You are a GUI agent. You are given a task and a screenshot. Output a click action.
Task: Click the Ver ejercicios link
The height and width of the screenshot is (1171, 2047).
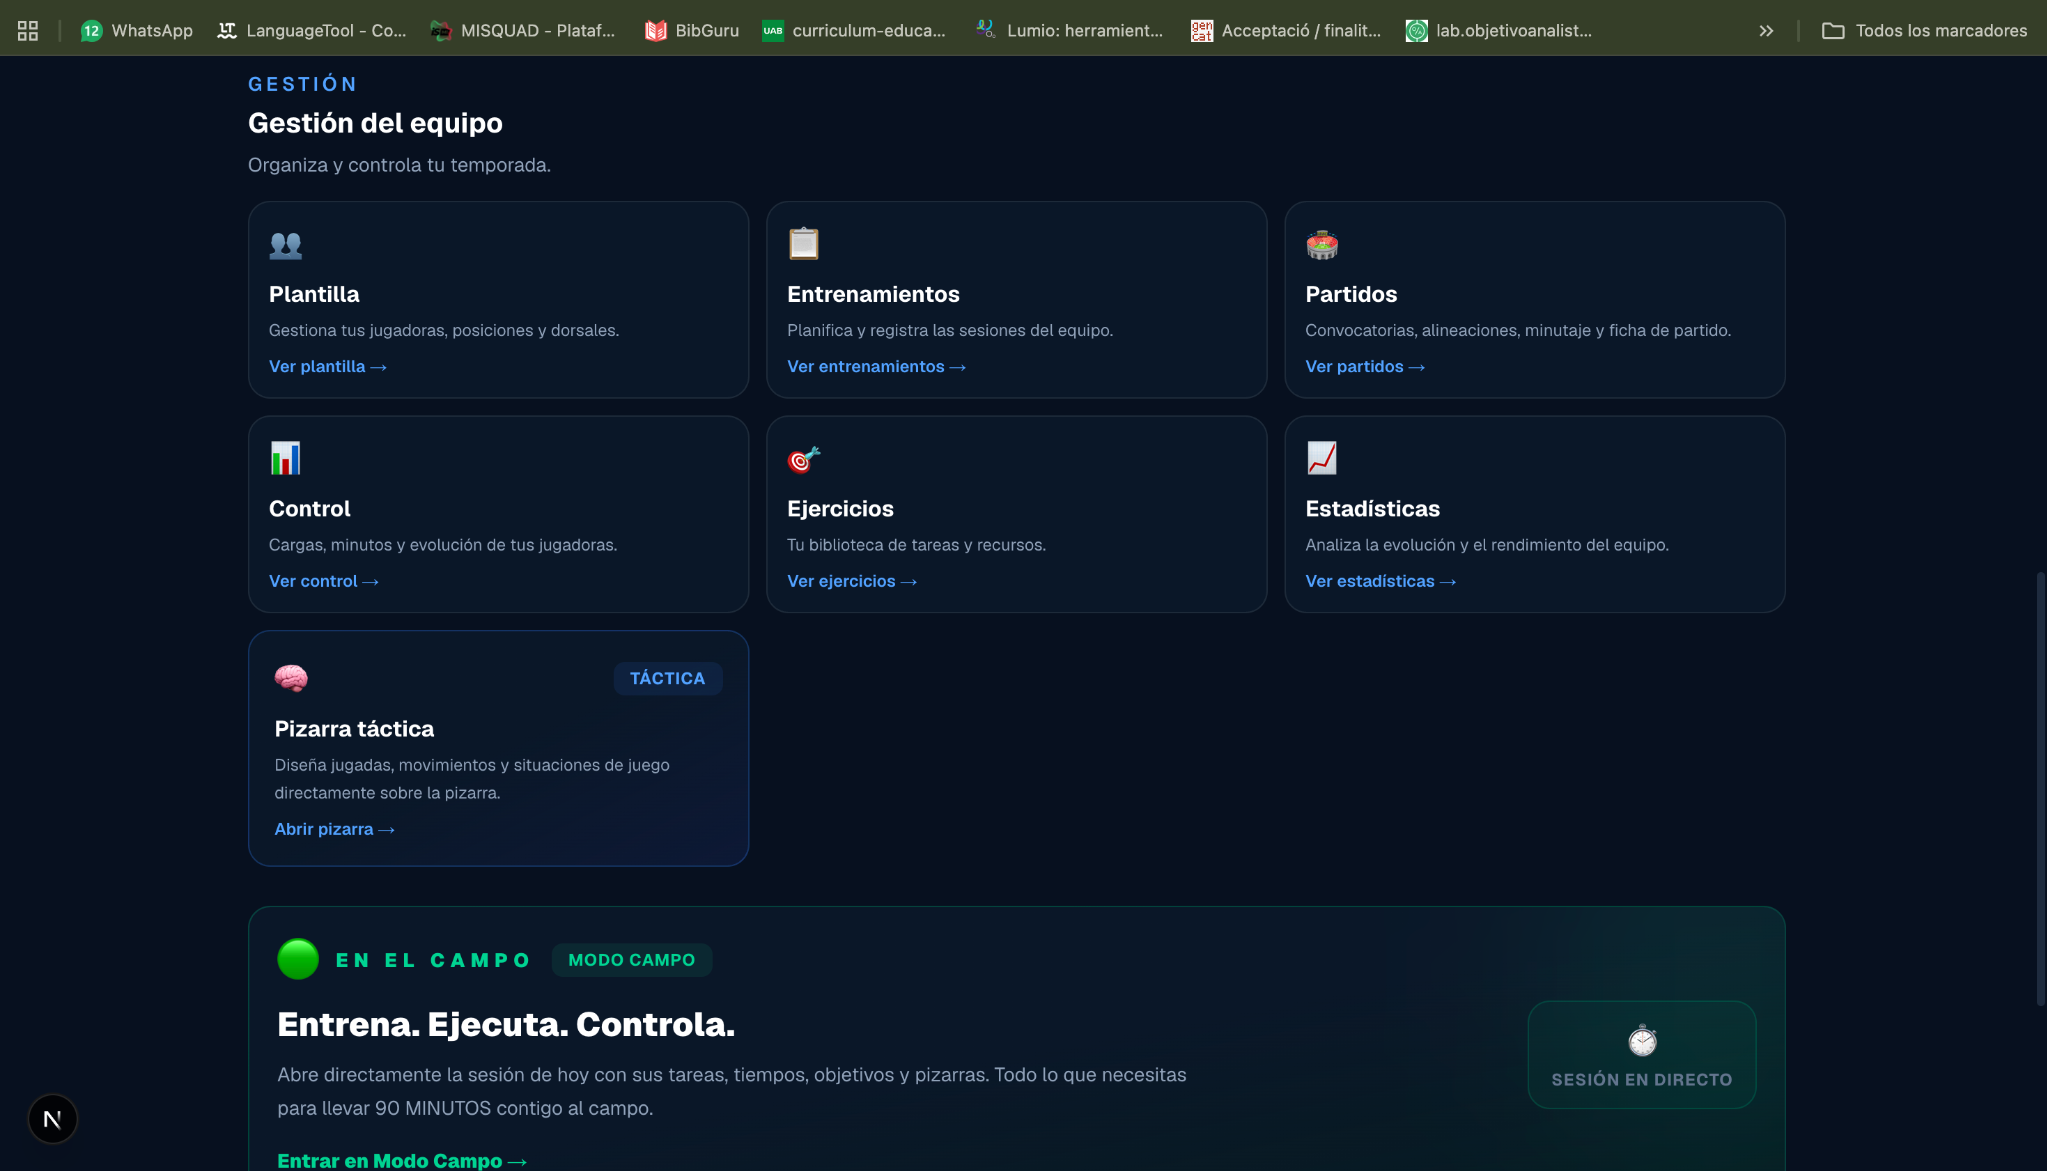point(852,581)
